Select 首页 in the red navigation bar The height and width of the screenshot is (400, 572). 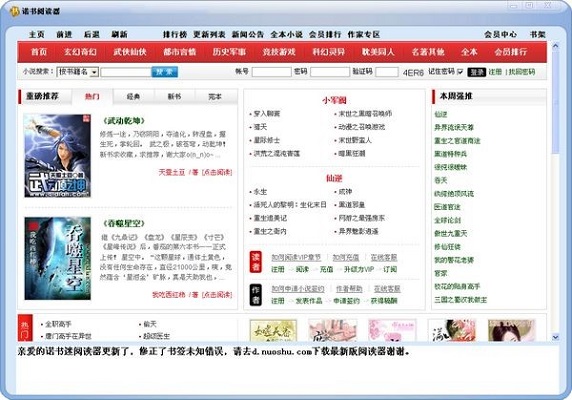tap(39, 52)
